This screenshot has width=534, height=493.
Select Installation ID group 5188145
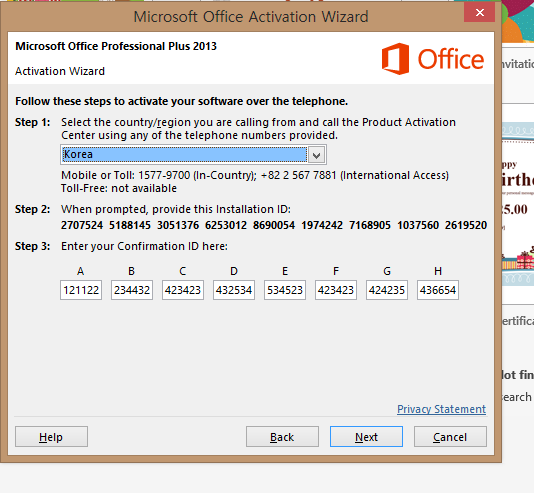point(130,225)
